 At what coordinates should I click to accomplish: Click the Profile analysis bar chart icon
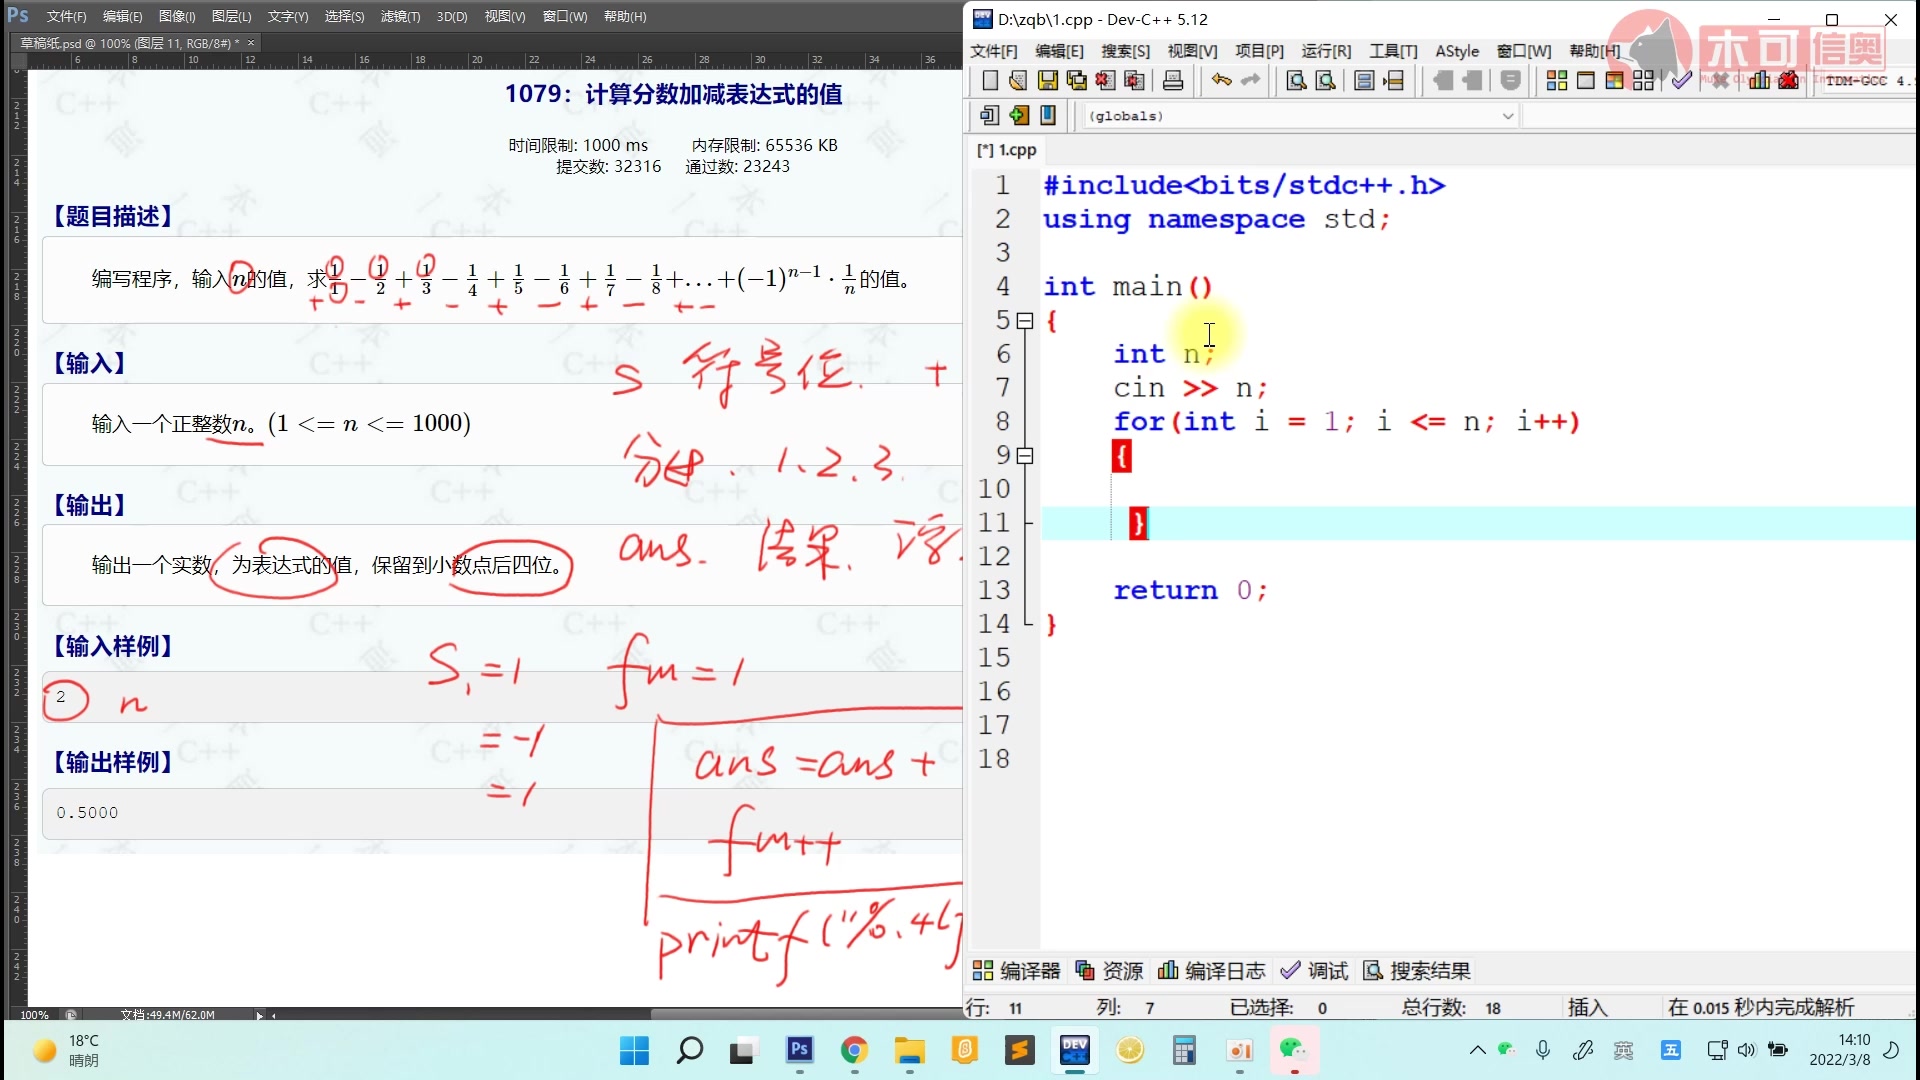click(1759, 81)
